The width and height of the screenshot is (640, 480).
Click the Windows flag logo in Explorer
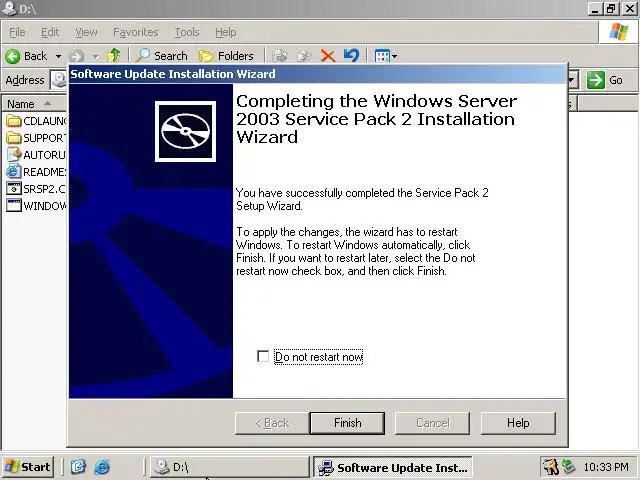pyautogui.click(x=618, y=32)
